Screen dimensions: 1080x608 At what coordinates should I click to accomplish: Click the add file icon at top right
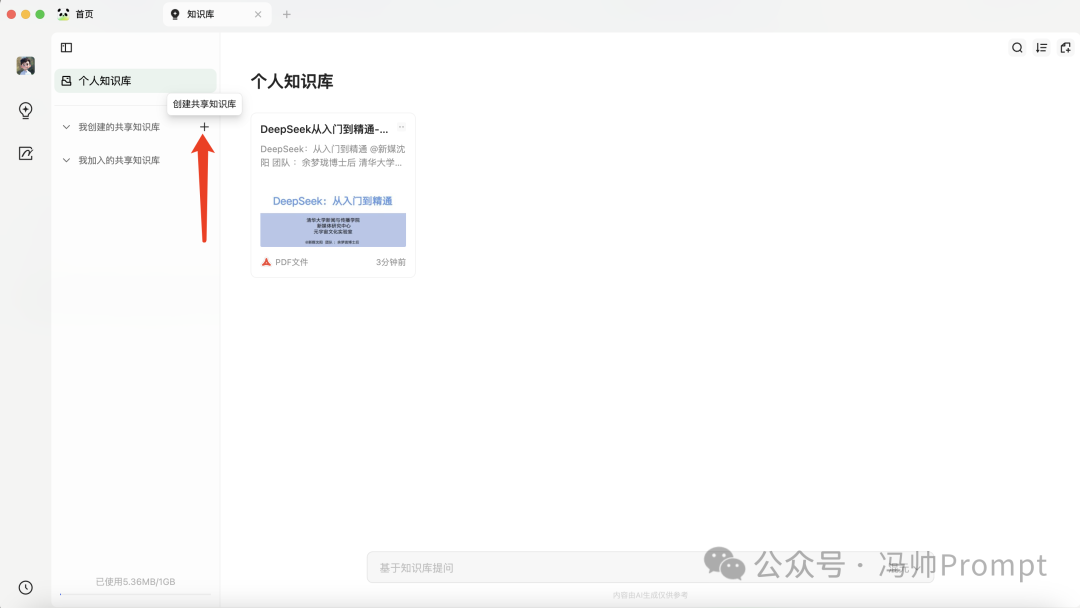click(1066, 48)
